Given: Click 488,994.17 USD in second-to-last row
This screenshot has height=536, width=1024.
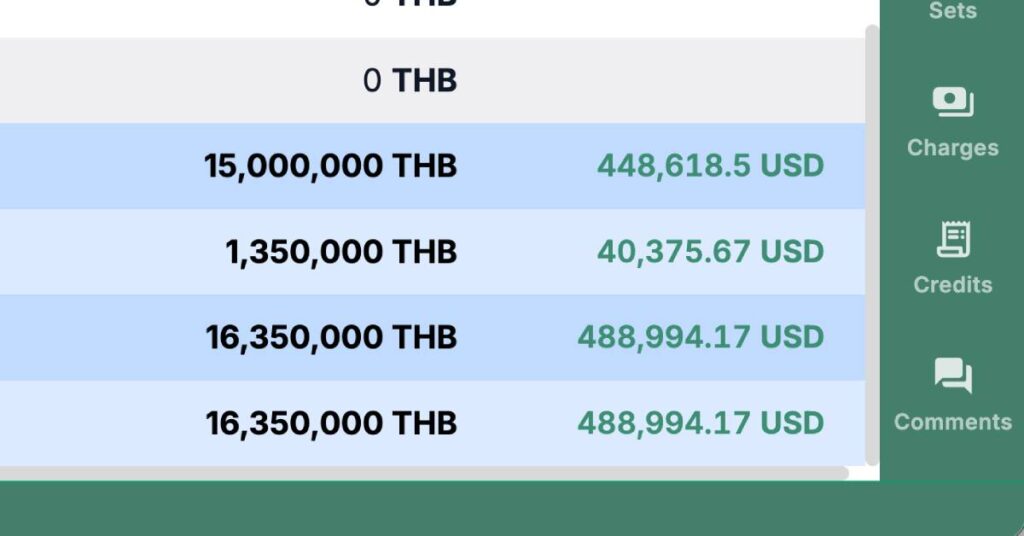Looking at the screenshot, I should [x=701, y=338].
